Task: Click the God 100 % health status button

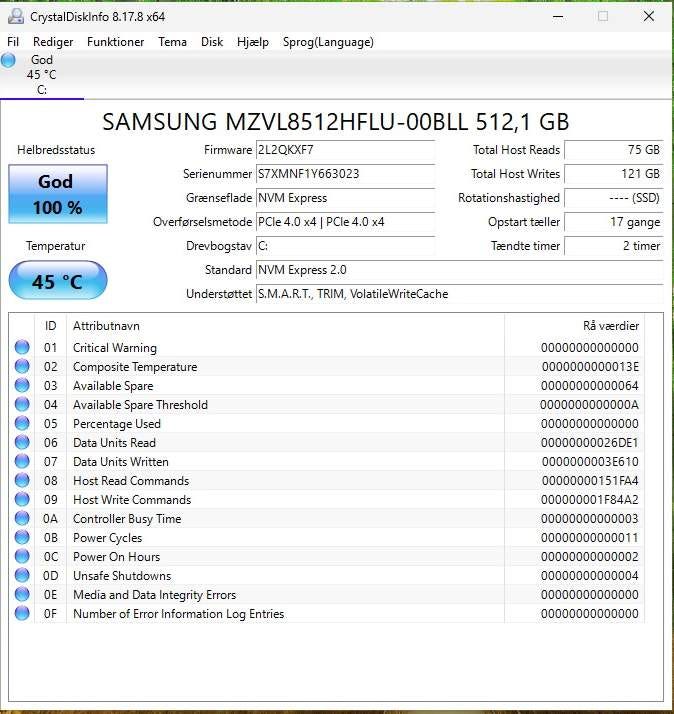Action: 56,194
